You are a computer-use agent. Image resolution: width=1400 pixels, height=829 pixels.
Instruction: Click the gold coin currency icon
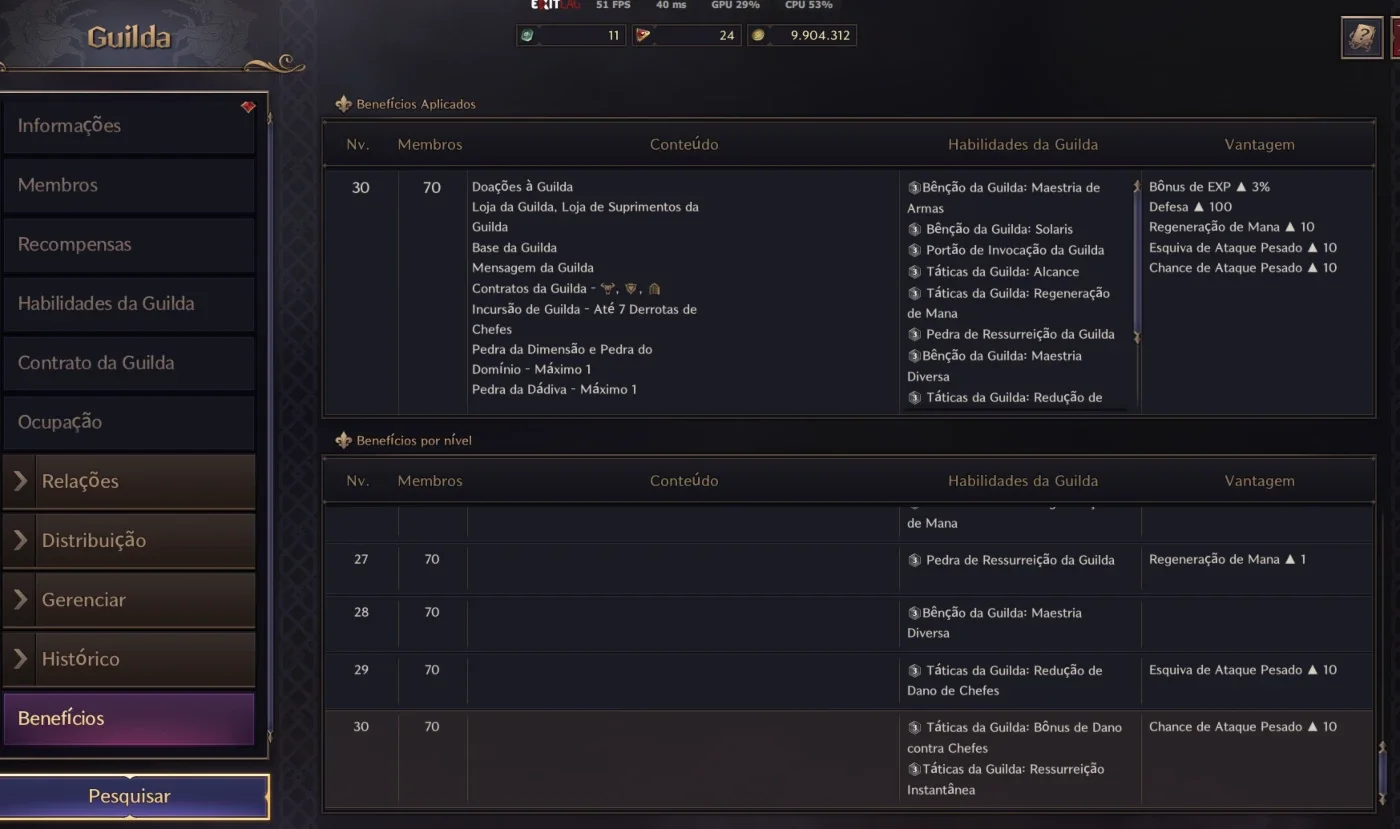point(758,35)
